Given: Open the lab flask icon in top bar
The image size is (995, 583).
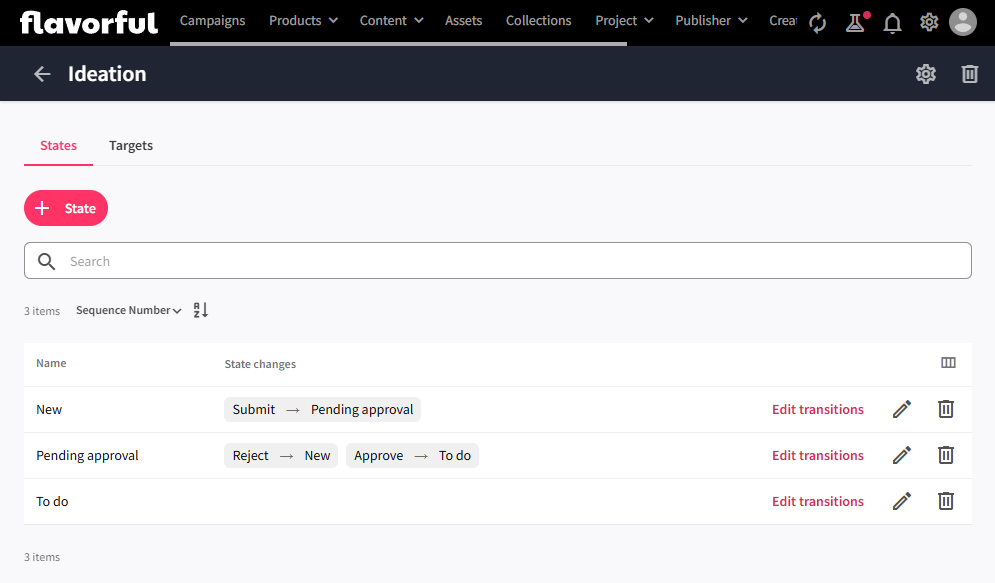Looking at the screenshot, I should tap(855, 22).
